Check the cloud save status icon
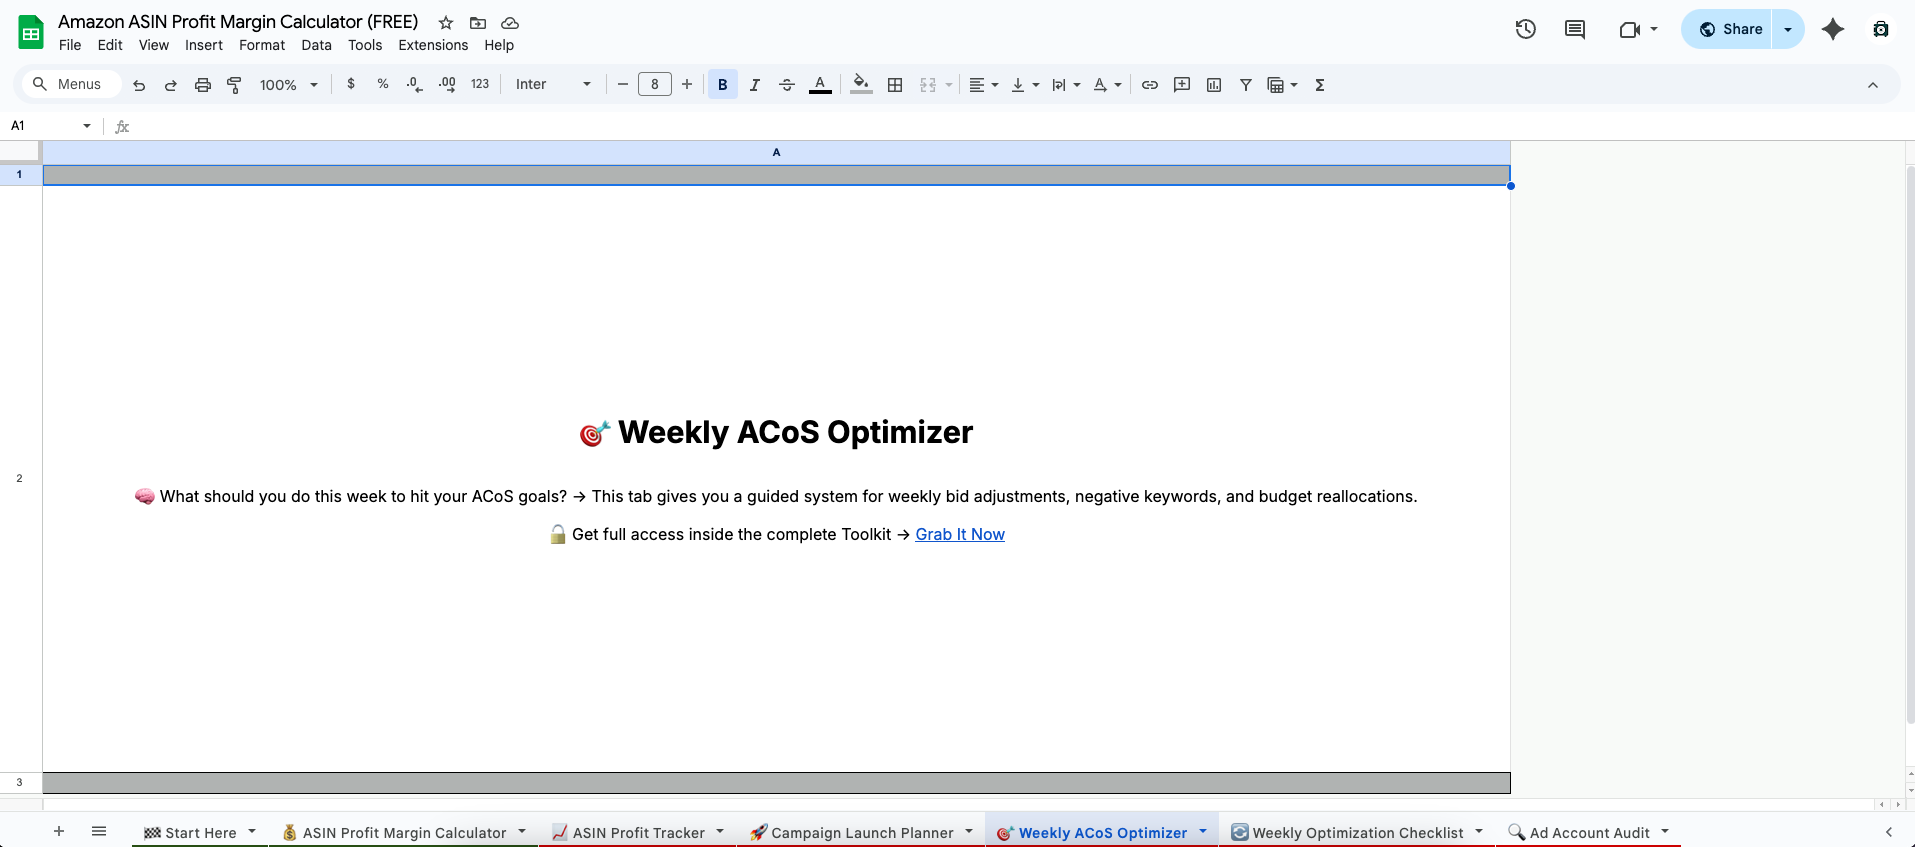Image resolution: width=1915 pixels, height=847 pixels. click(510, 23)
